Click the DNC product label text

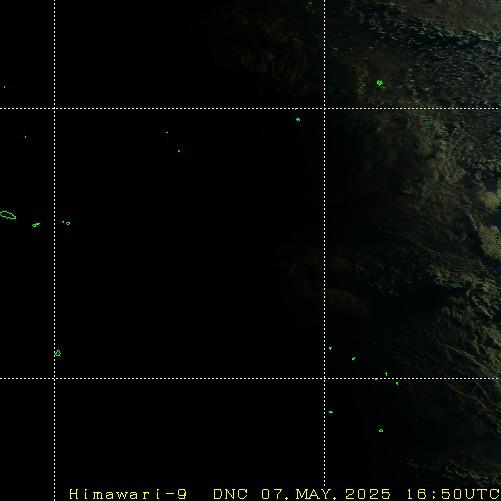230,494
